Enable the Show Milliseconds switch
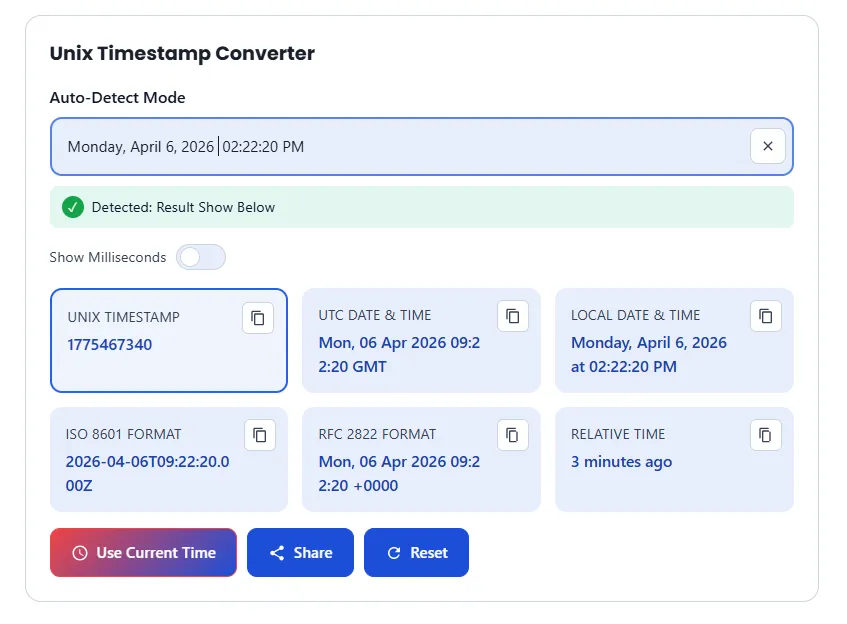 [x=201, y=257]
